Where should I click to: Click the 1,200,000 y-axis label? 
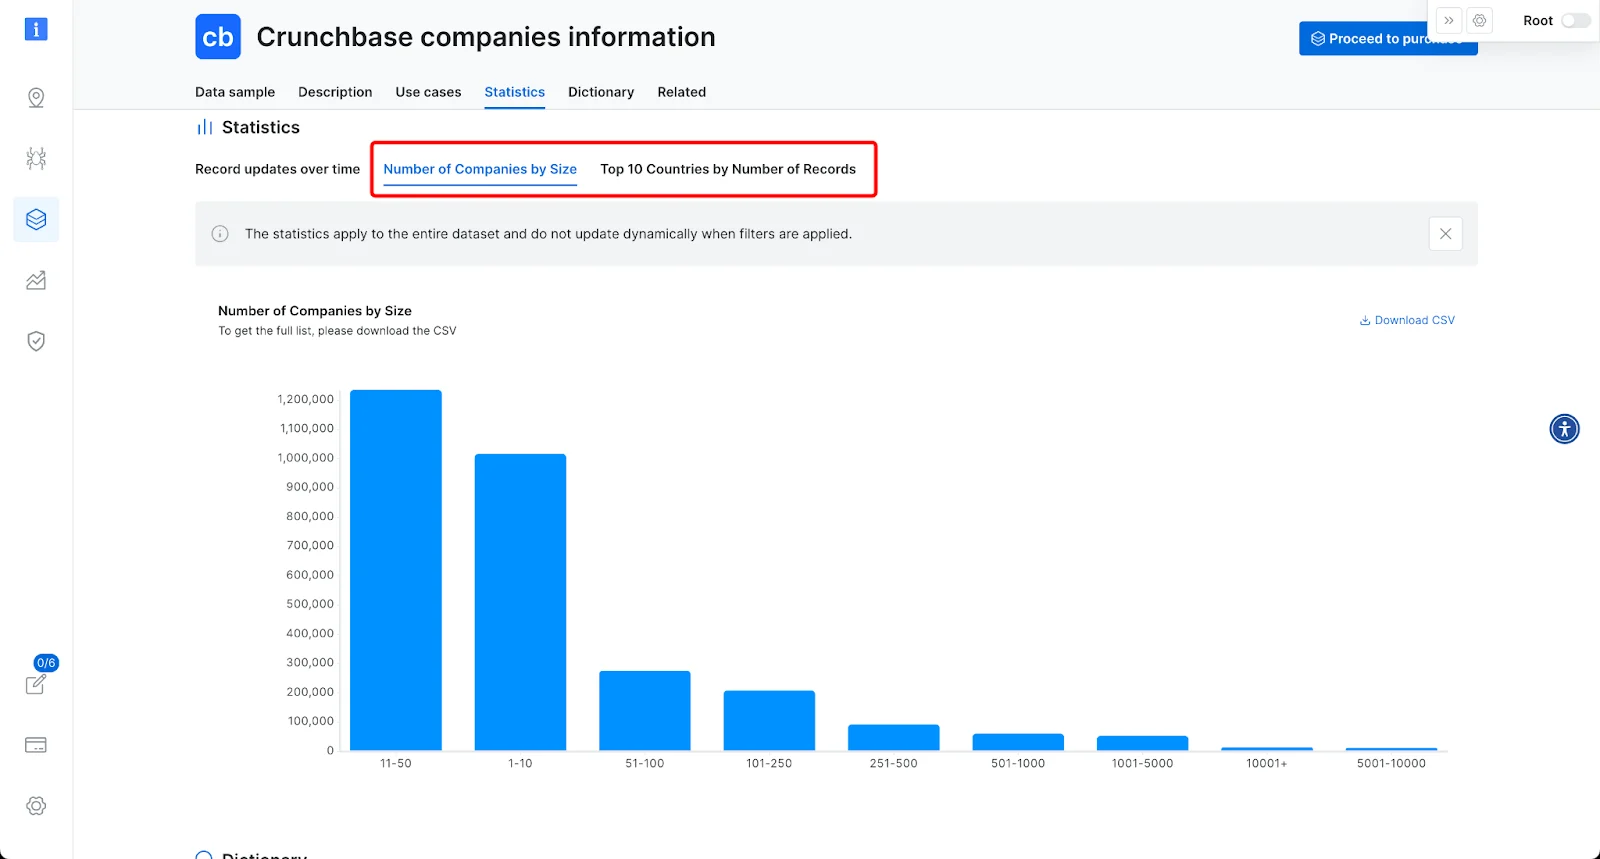pos(306,399)
